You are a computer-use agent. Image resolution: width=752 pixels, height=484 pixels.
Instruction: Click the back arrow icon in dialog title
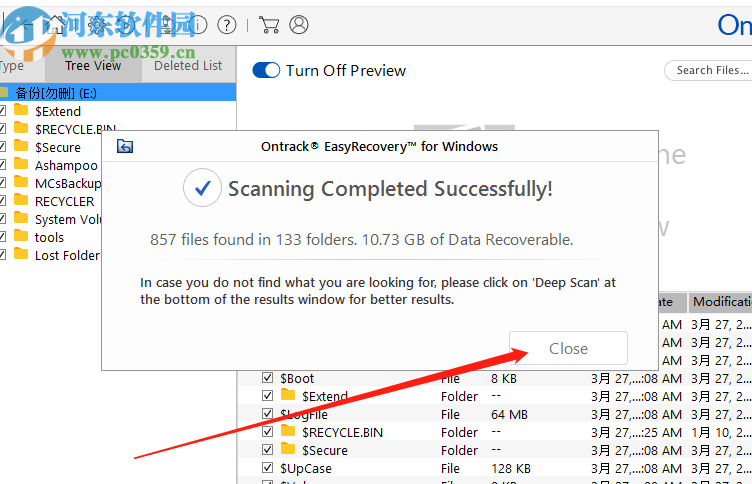(x=125, y=146)
